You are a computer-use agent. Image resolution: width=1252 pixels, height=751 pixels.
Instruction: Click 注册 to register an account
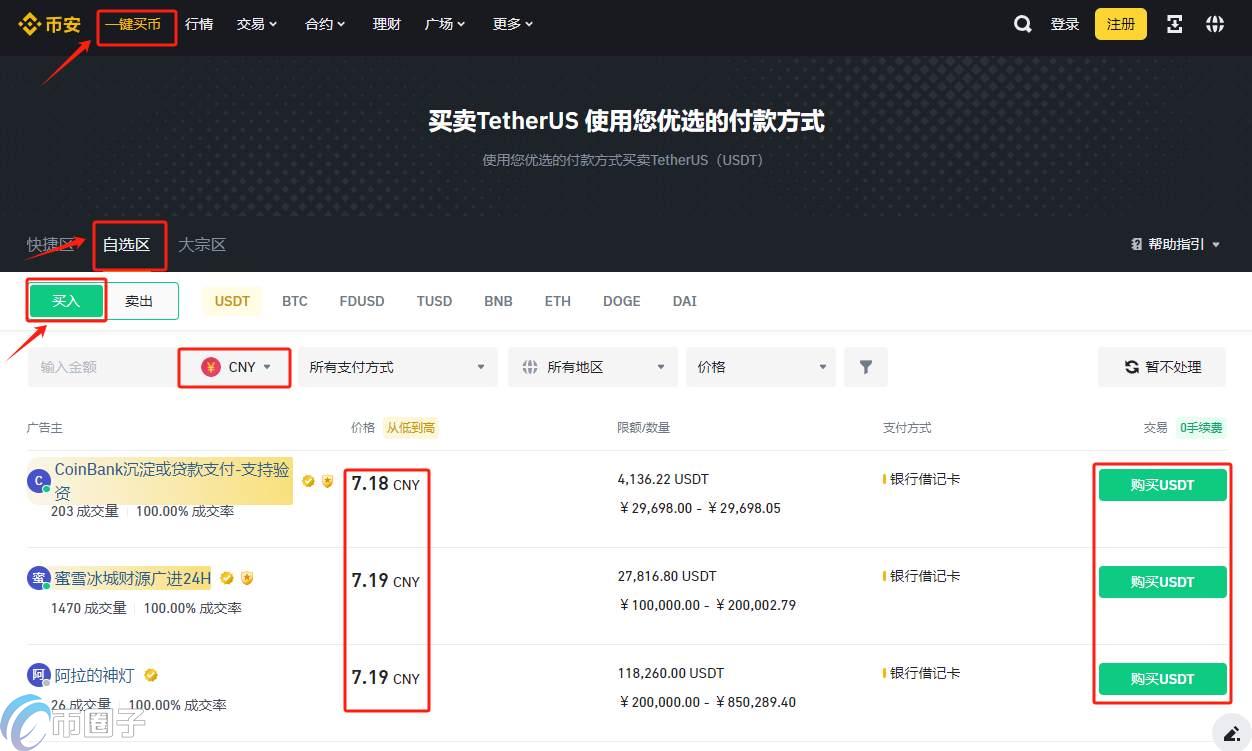[x=1120, y=23]
